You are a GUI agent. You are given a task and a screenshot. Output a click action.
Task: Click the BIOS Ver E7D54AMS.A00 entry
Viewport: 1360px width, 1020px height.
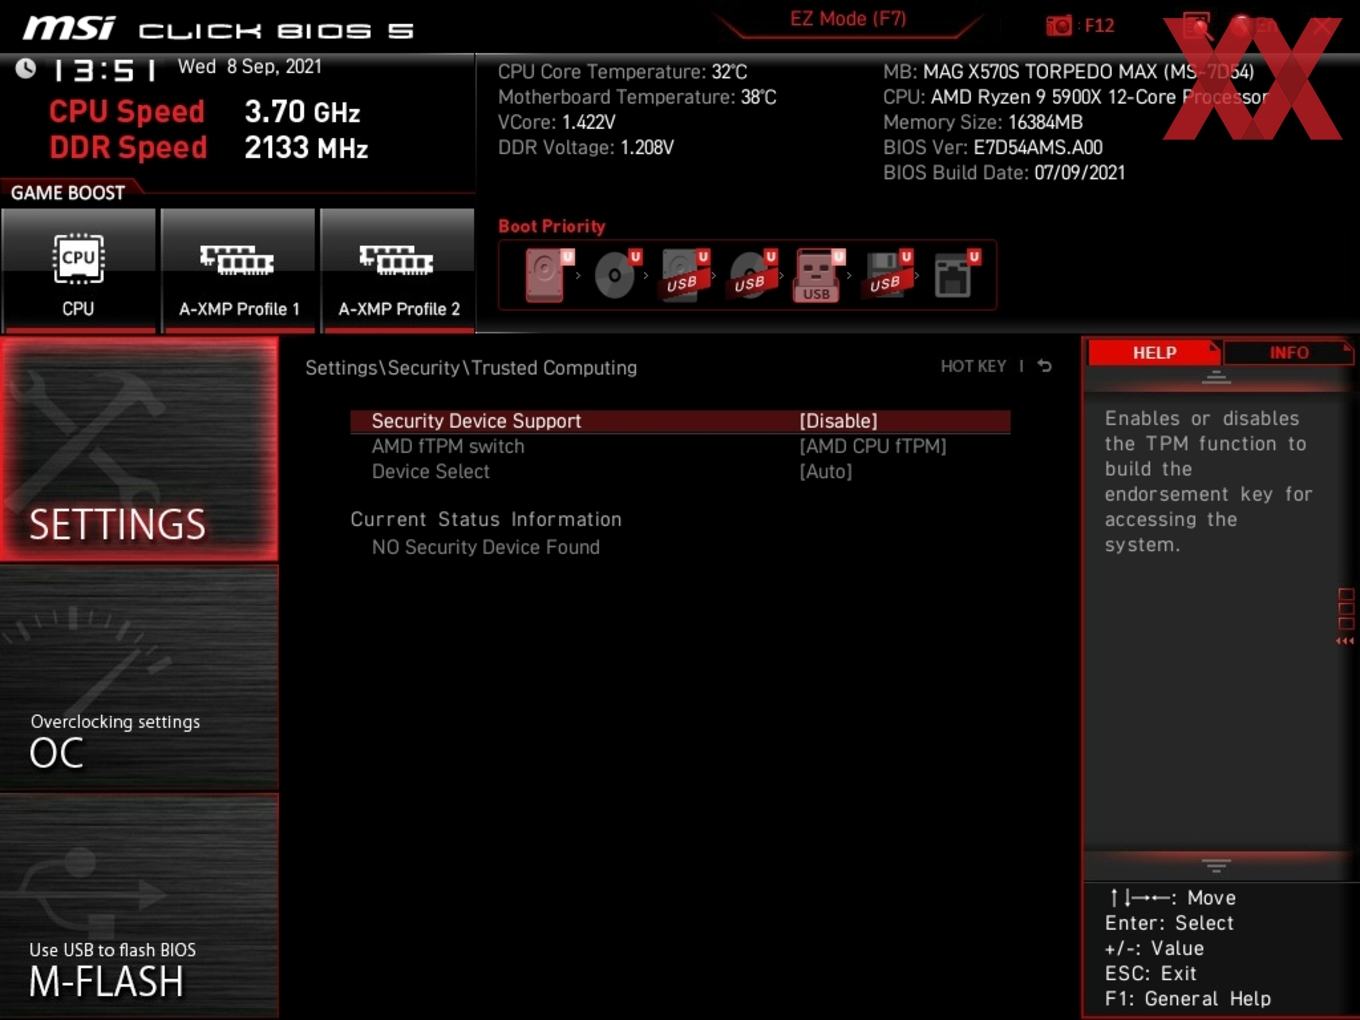(x=993, y=147)
